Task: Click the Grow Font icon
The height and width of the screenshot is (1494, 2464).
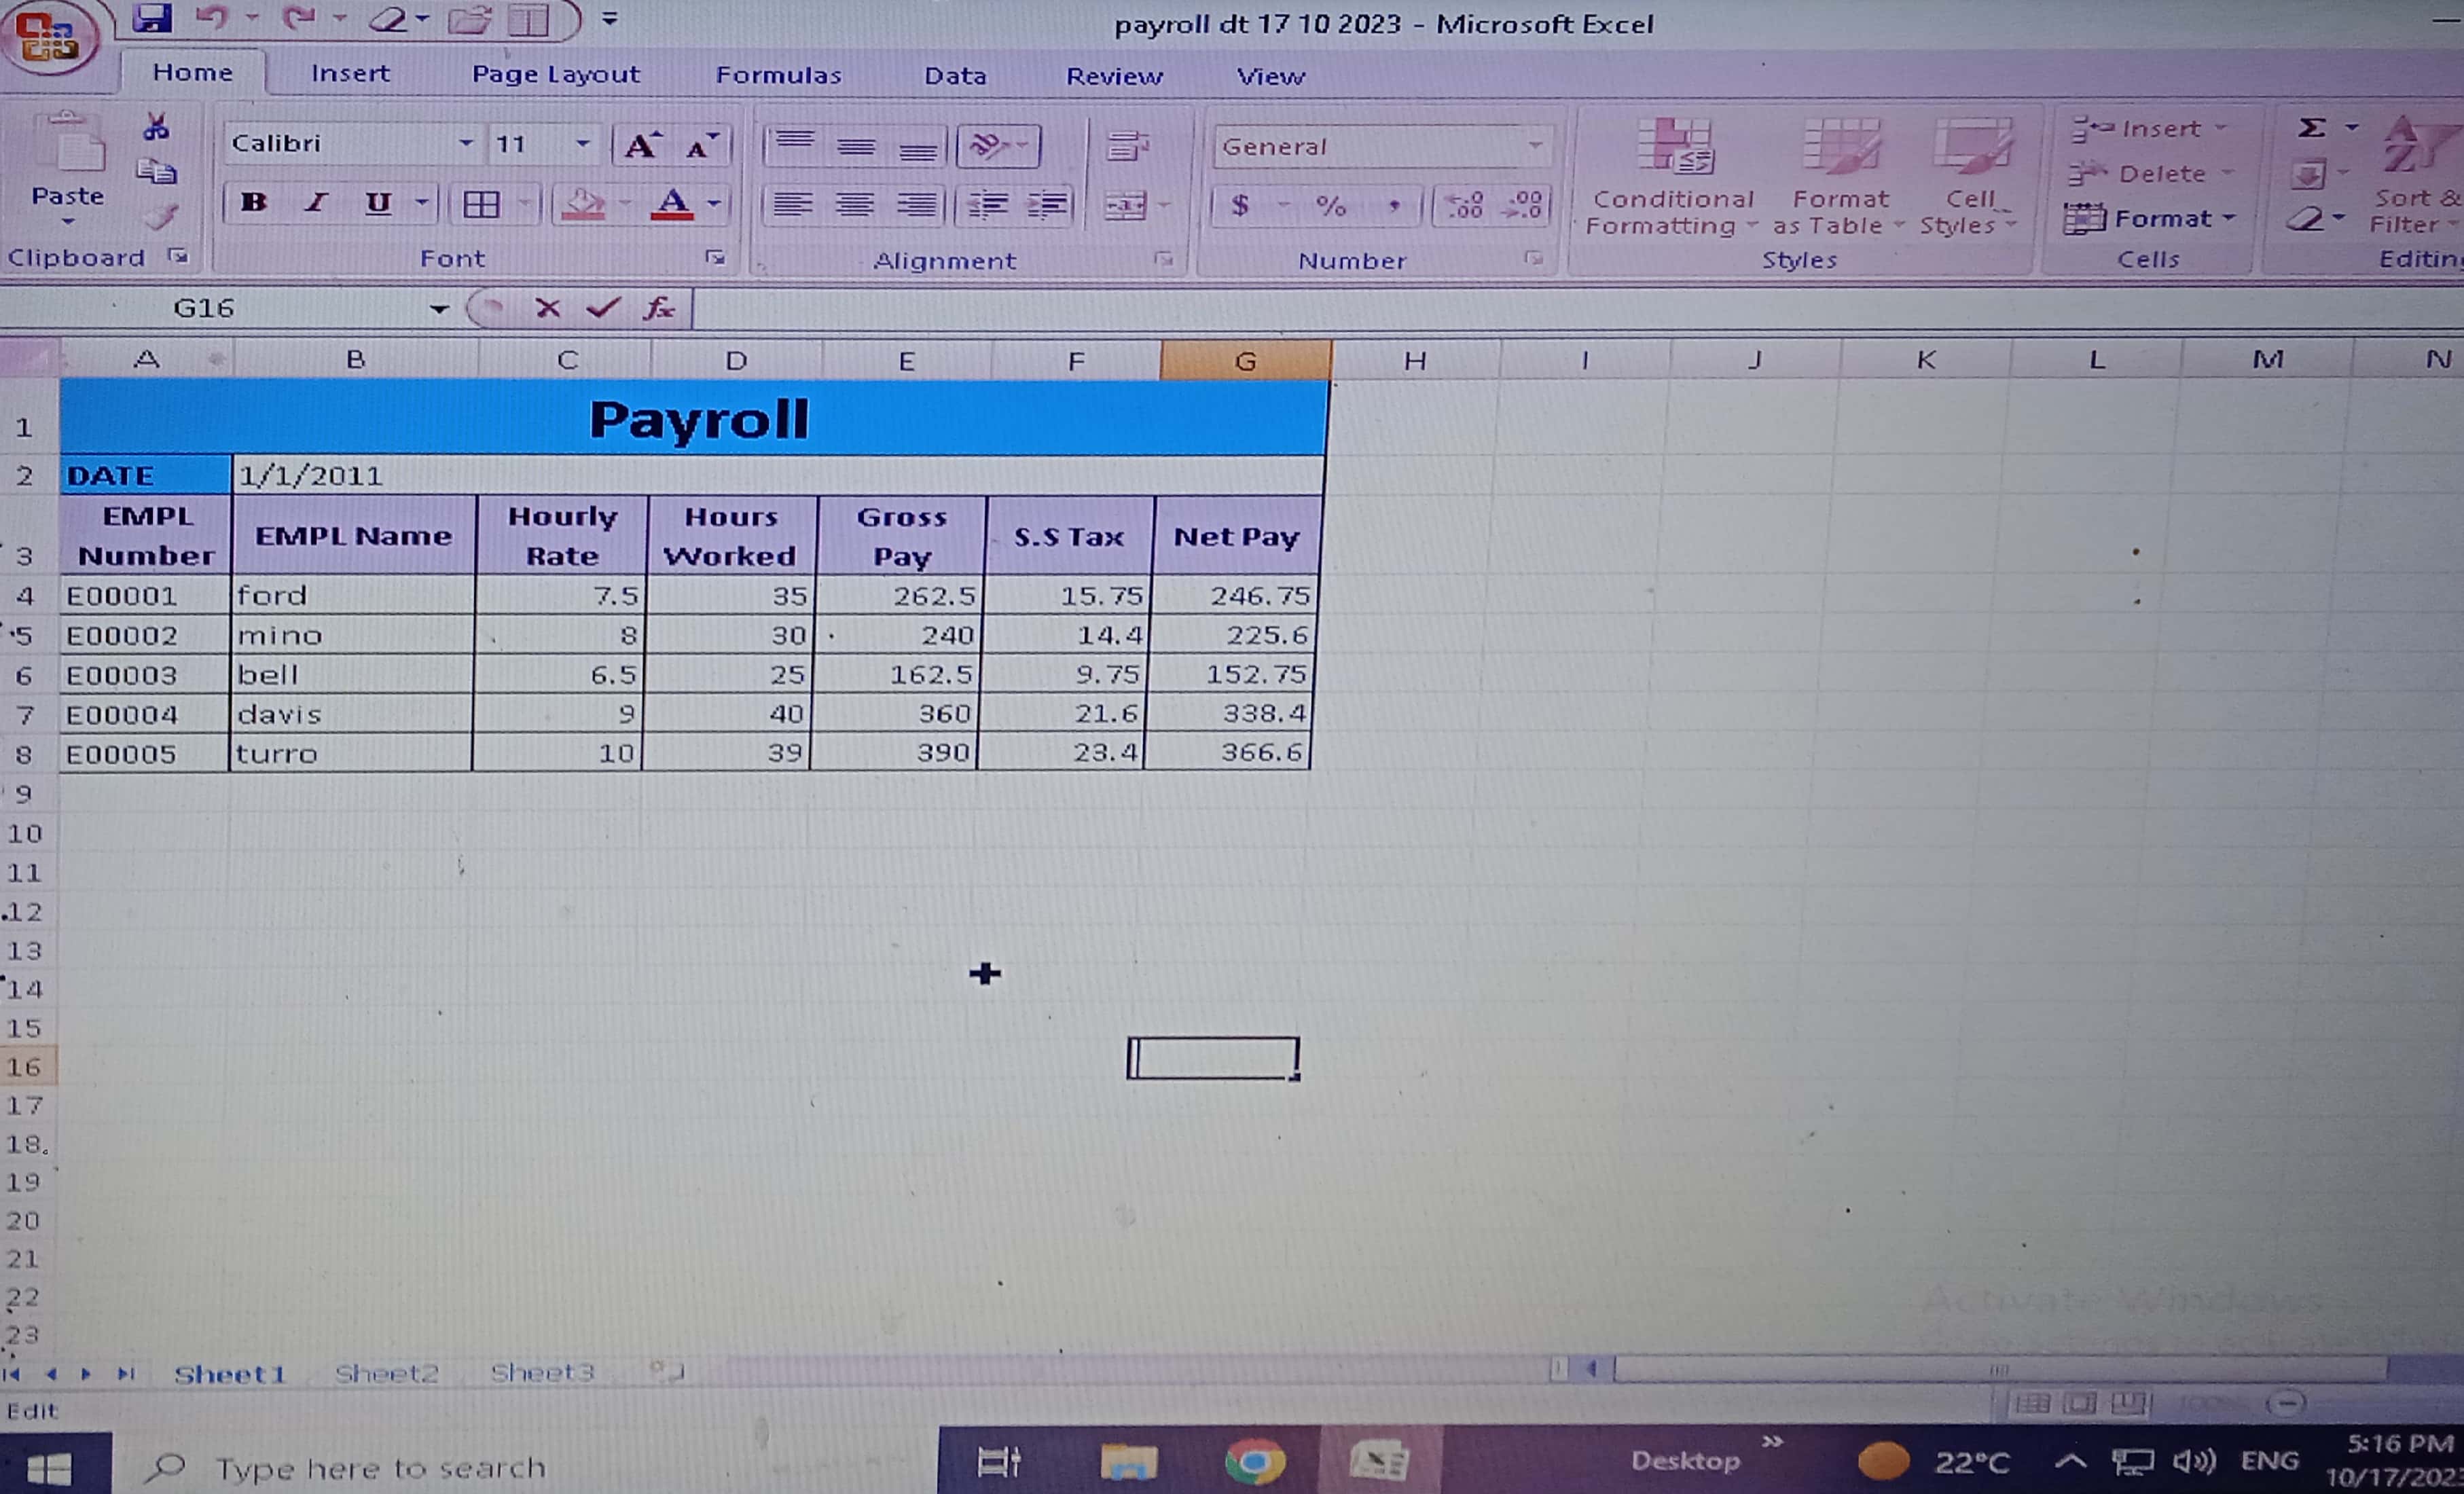Action: (x=642, y=146)
